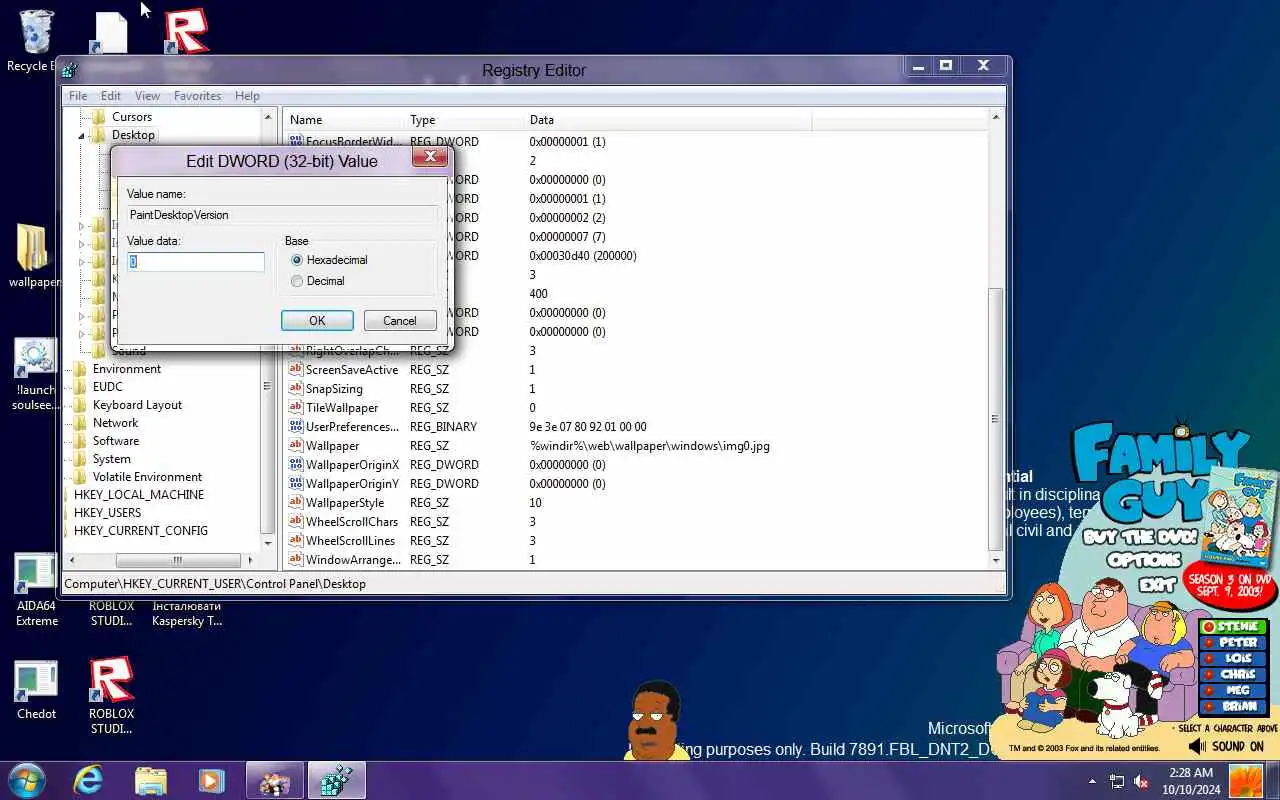Close the Edit DWORD dialog with X
This screenshot has width=1280, height=800.
pos(430,157)
